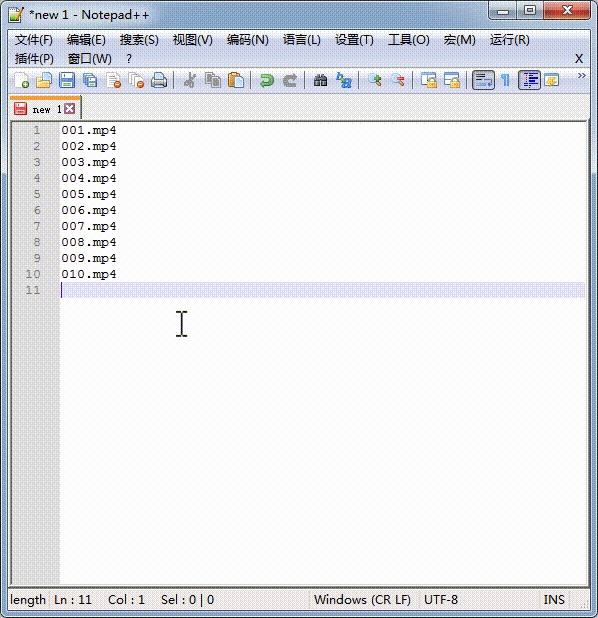This screenshot has height=618, width=598.
Task: Toggle synchronize horizontal scrolling icon
Action: pos(452,80)
